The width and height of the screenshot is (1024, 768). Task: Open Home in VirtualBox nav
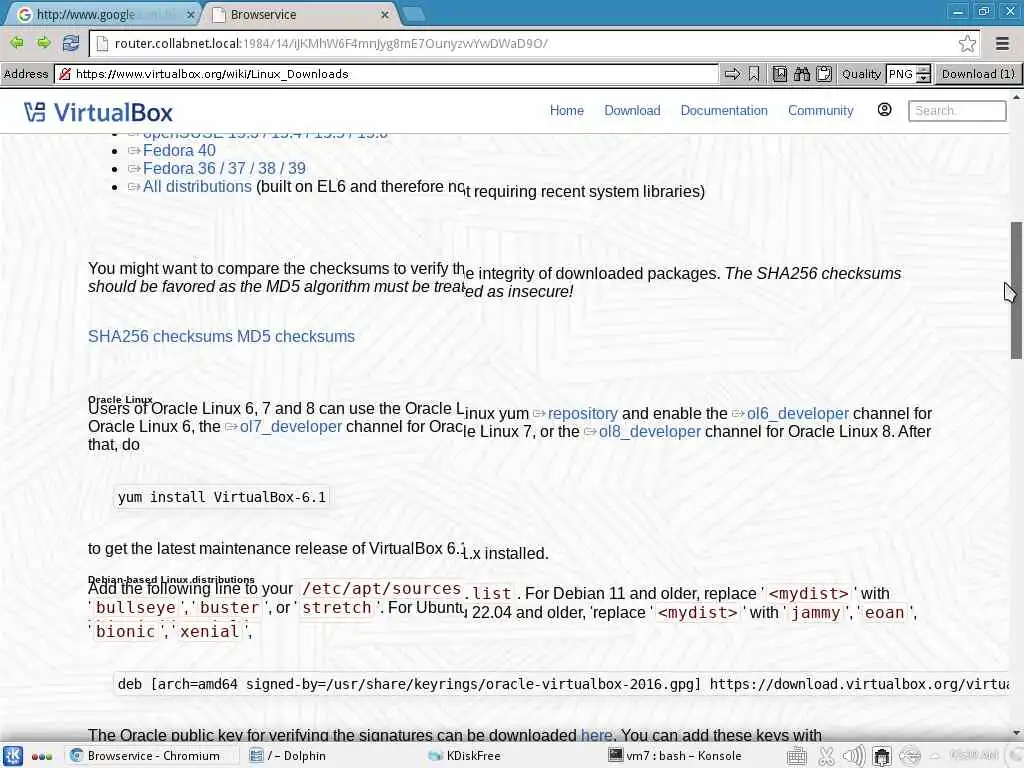(x=566, y=110)
